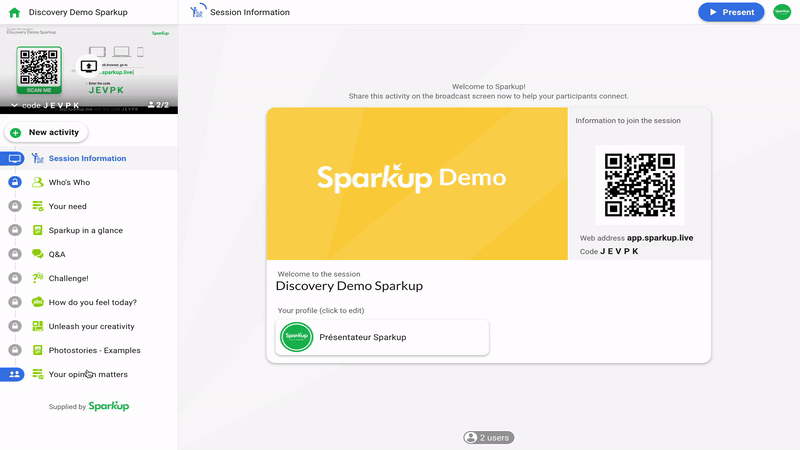This screenshot has height=450, width=800.
Task: Click the broadcast screen share icon on preview
Action: pos(89,66)
